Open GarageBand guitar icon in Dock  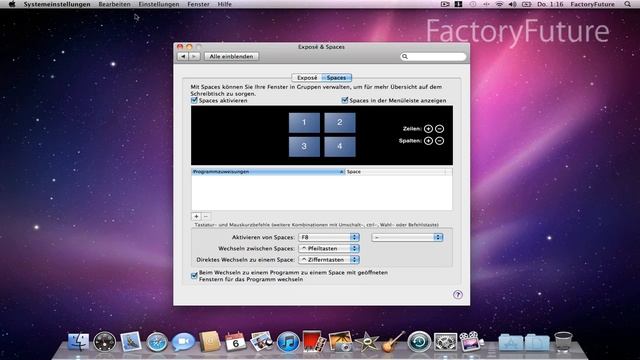coord(393,341)
